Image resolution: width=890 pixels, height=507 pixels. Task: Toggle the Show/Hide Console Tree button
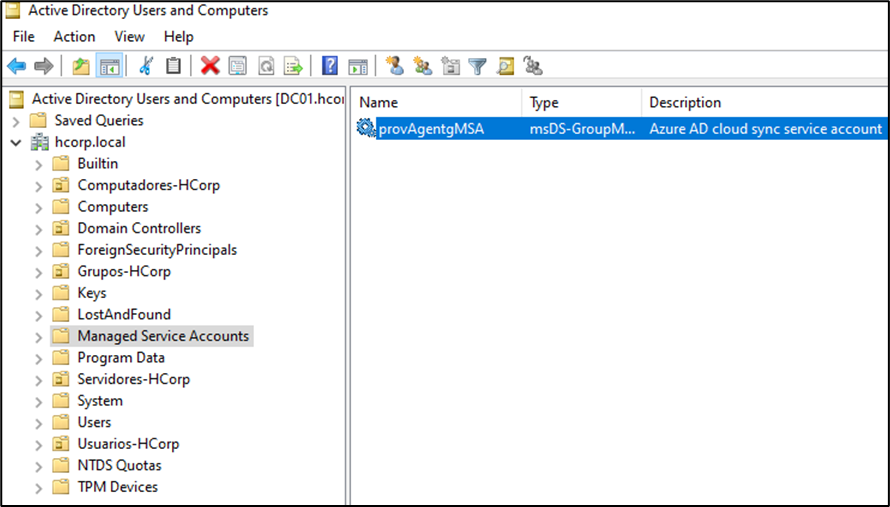tap(109, 66)
